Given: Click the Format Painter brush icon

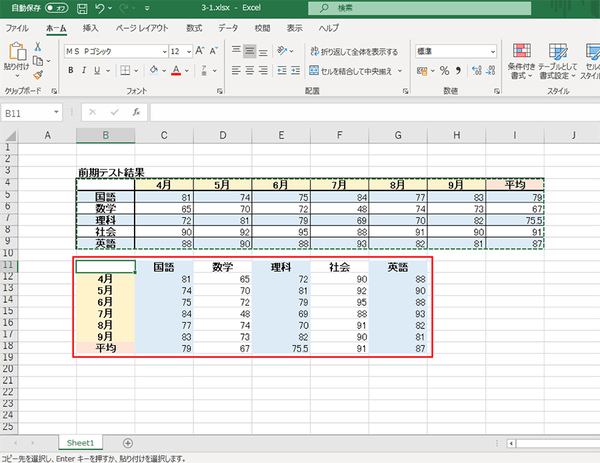Looking at the screenshot, I should [x=37, y=73].
